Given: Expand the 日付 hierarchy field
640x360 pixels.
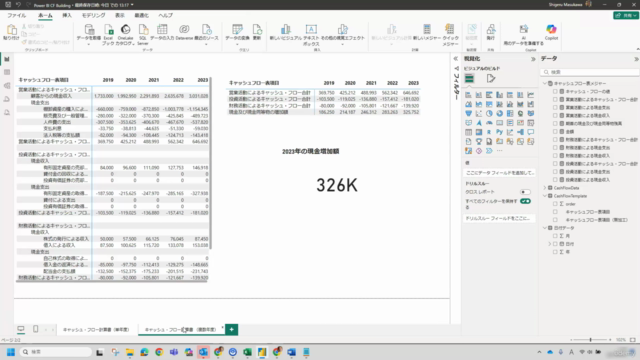Looking at the screenshot, I should (x=549, y=244).
